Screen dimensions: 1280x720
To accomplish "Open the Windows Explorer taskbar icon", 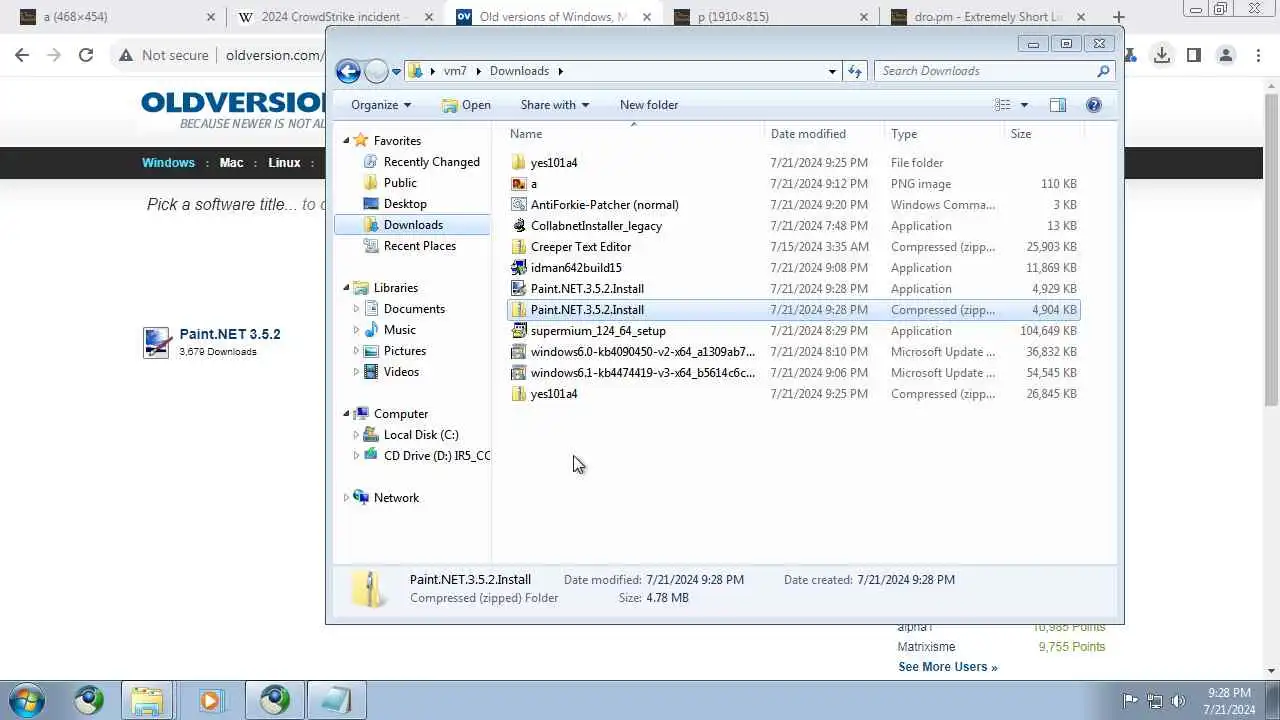I will pyautogui.click(x=147, y=700).
